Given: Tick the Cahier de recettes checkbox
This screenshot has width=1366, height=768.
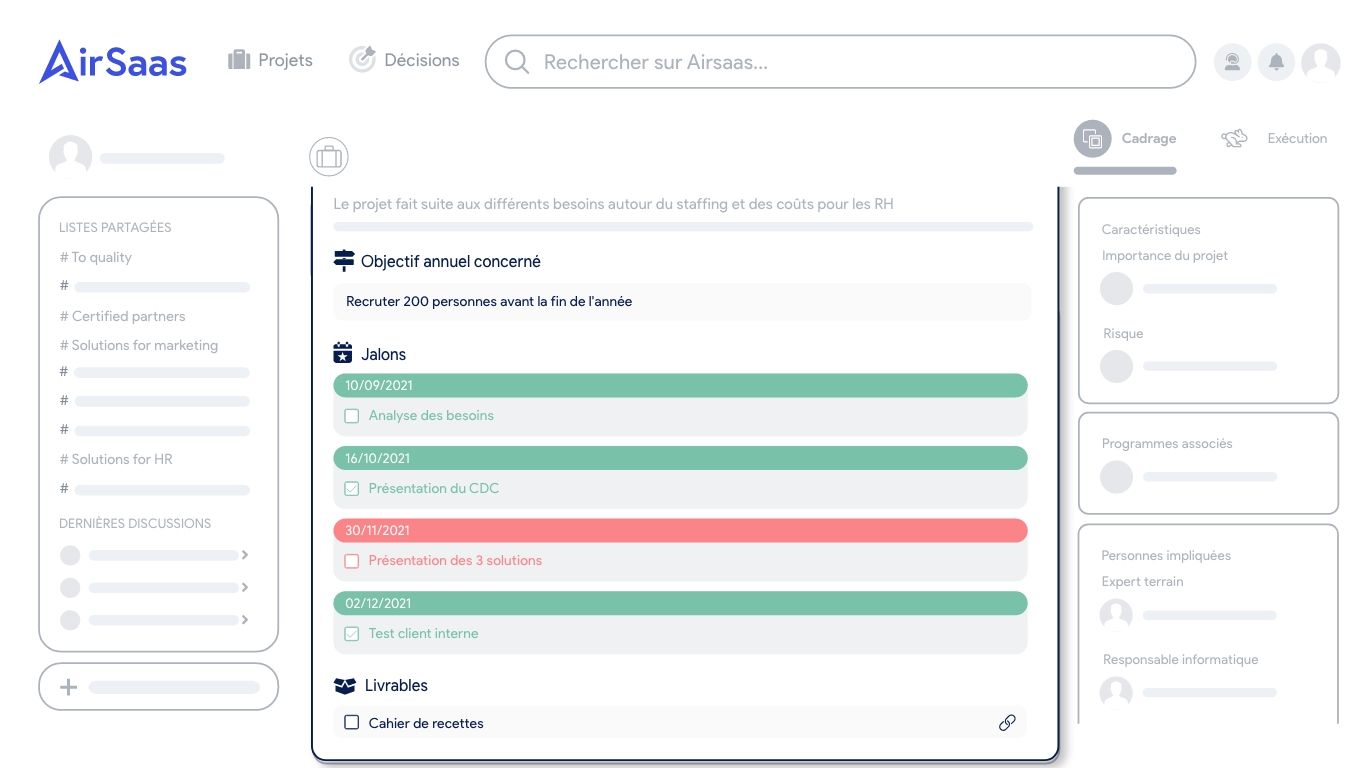Looking at the screenshot, I should [352, 722].
